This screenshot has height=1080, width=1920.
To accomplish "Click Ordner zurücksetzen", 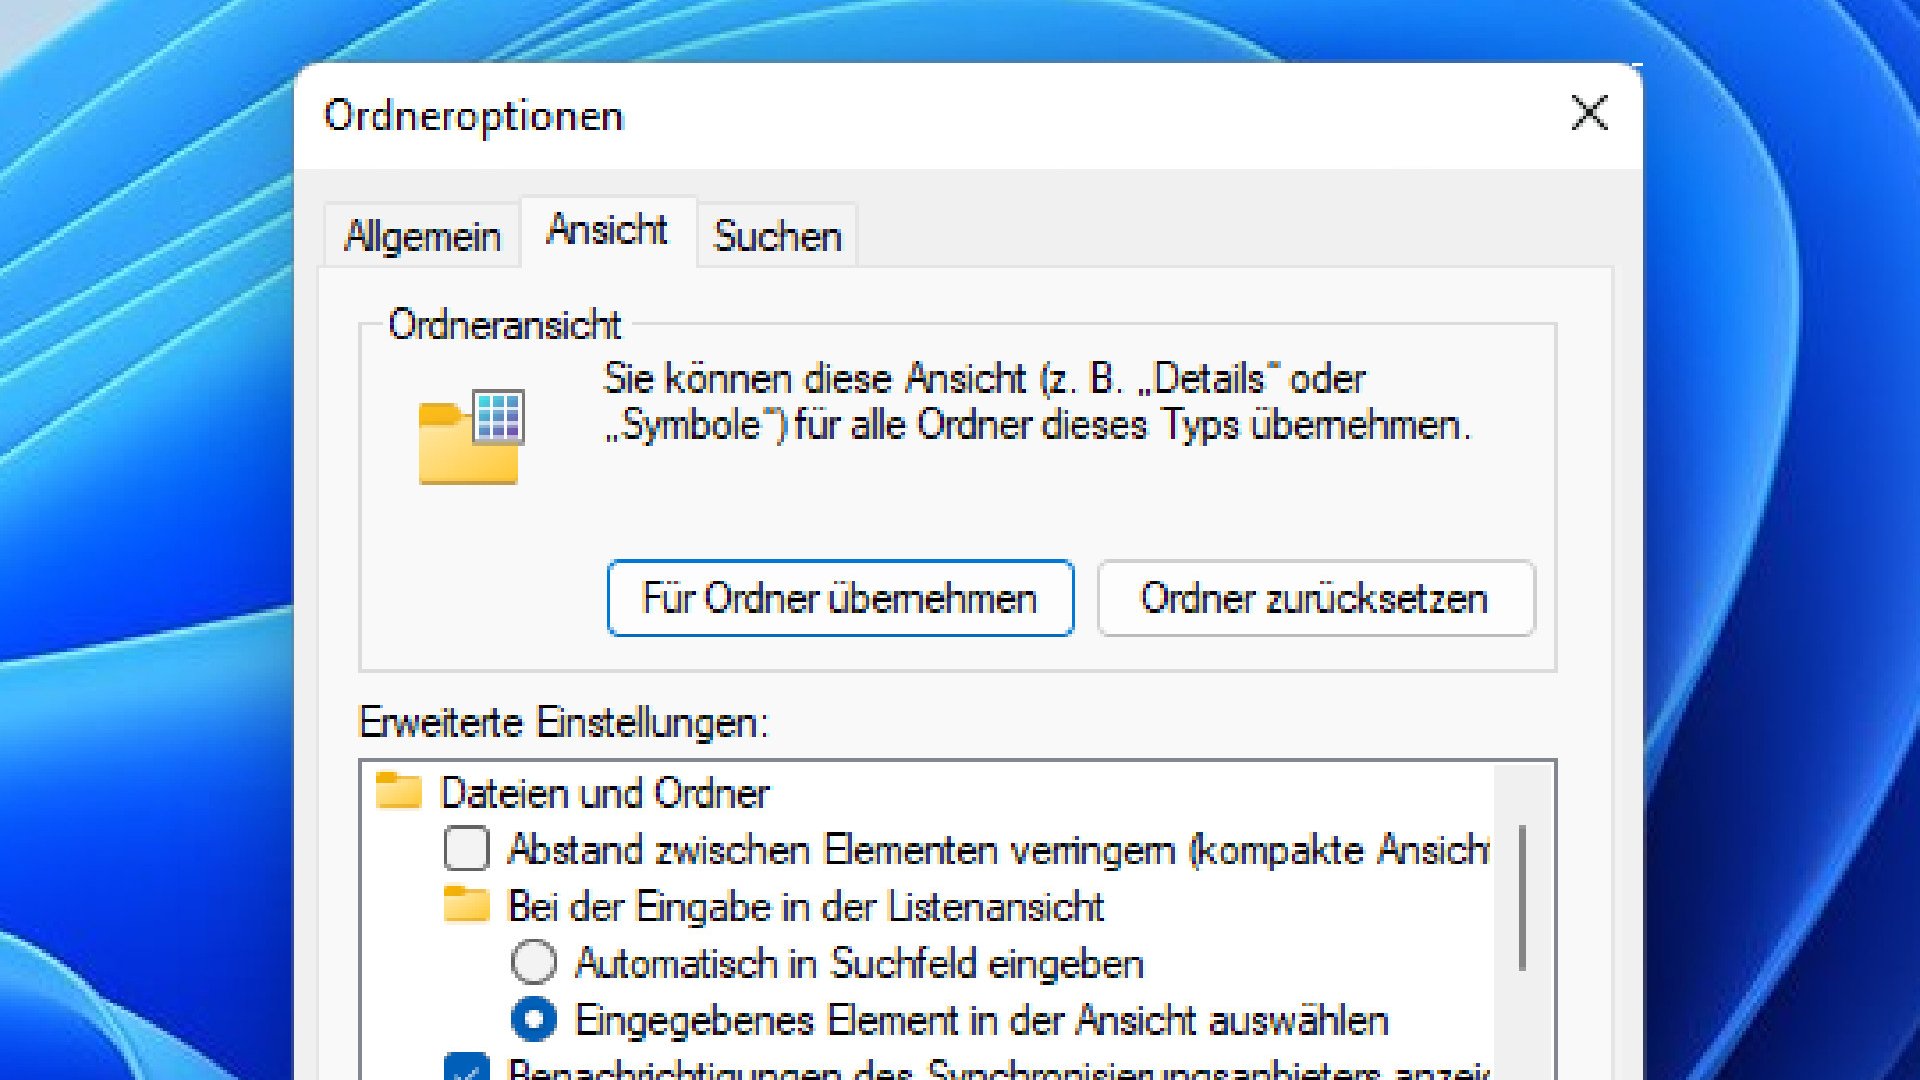I will (1314, 598).
